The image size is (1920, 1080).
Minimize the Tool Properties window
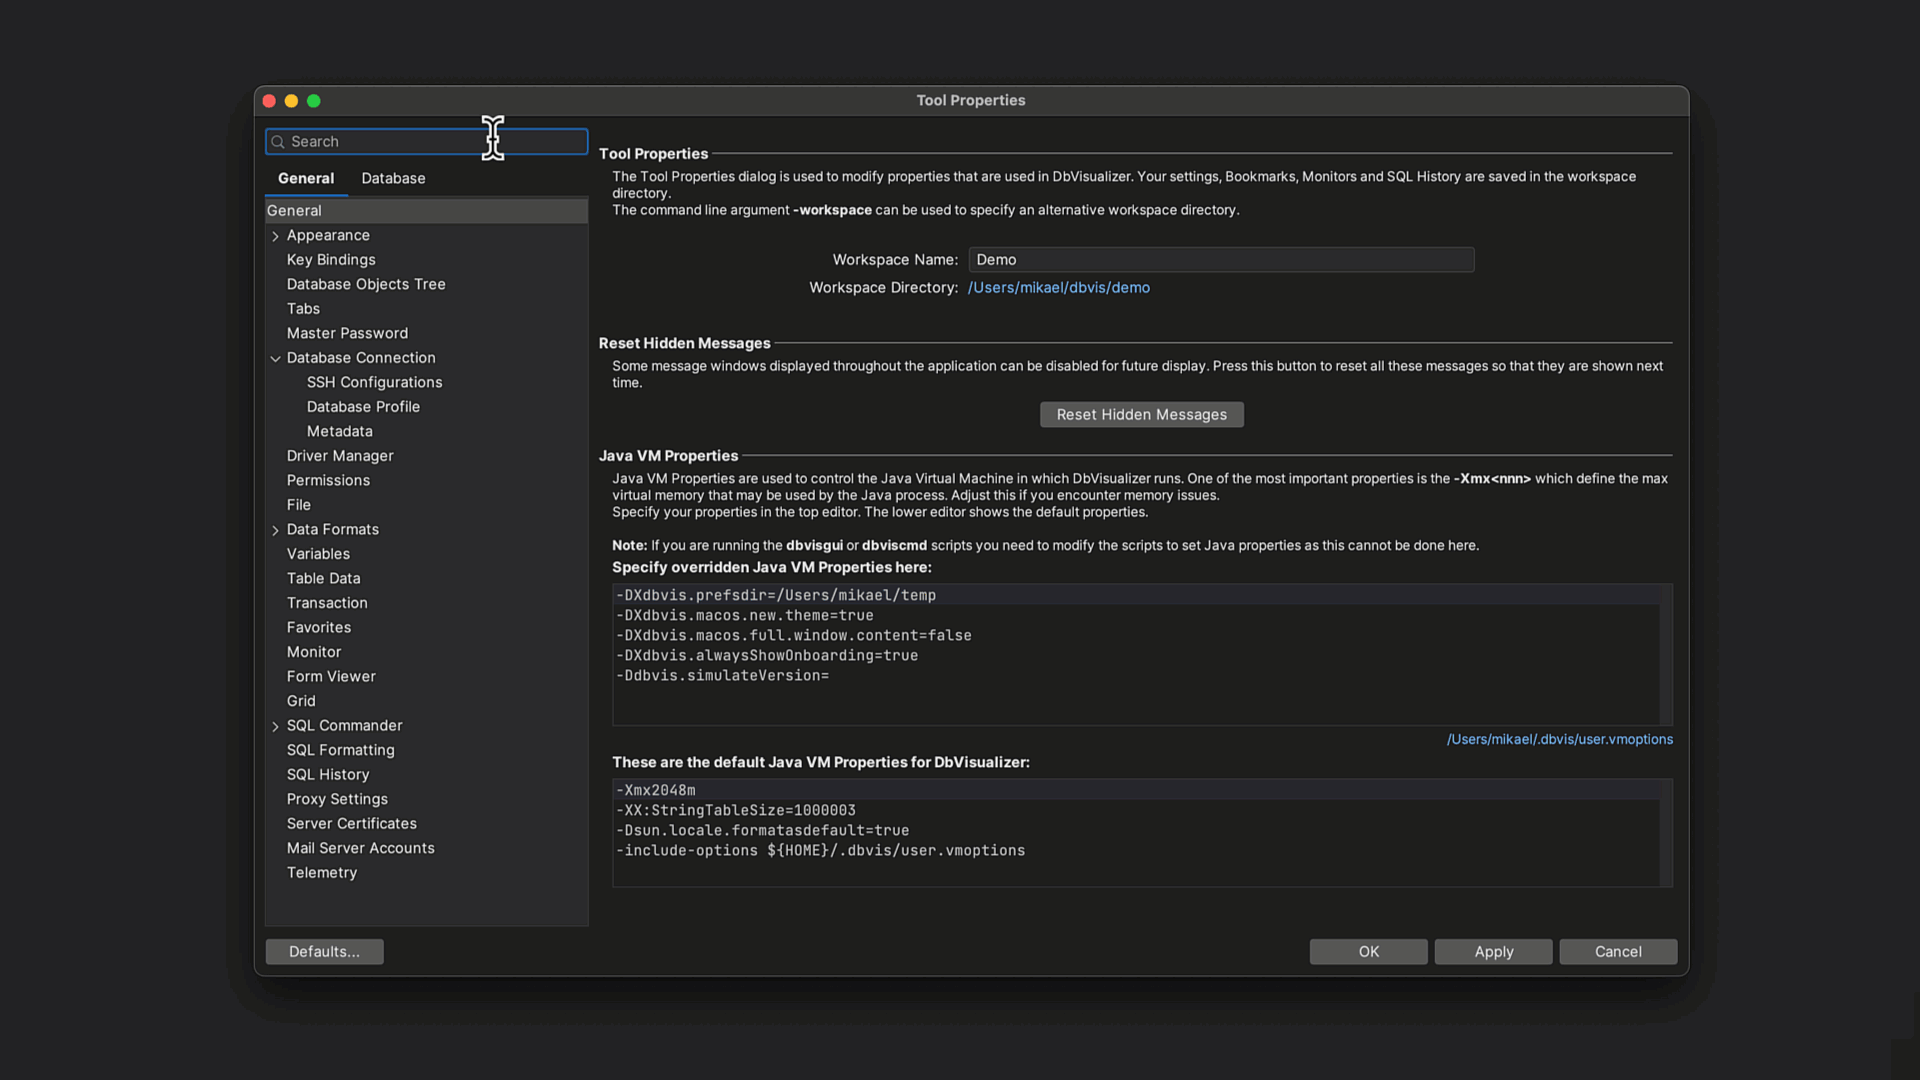coord(291,101)
